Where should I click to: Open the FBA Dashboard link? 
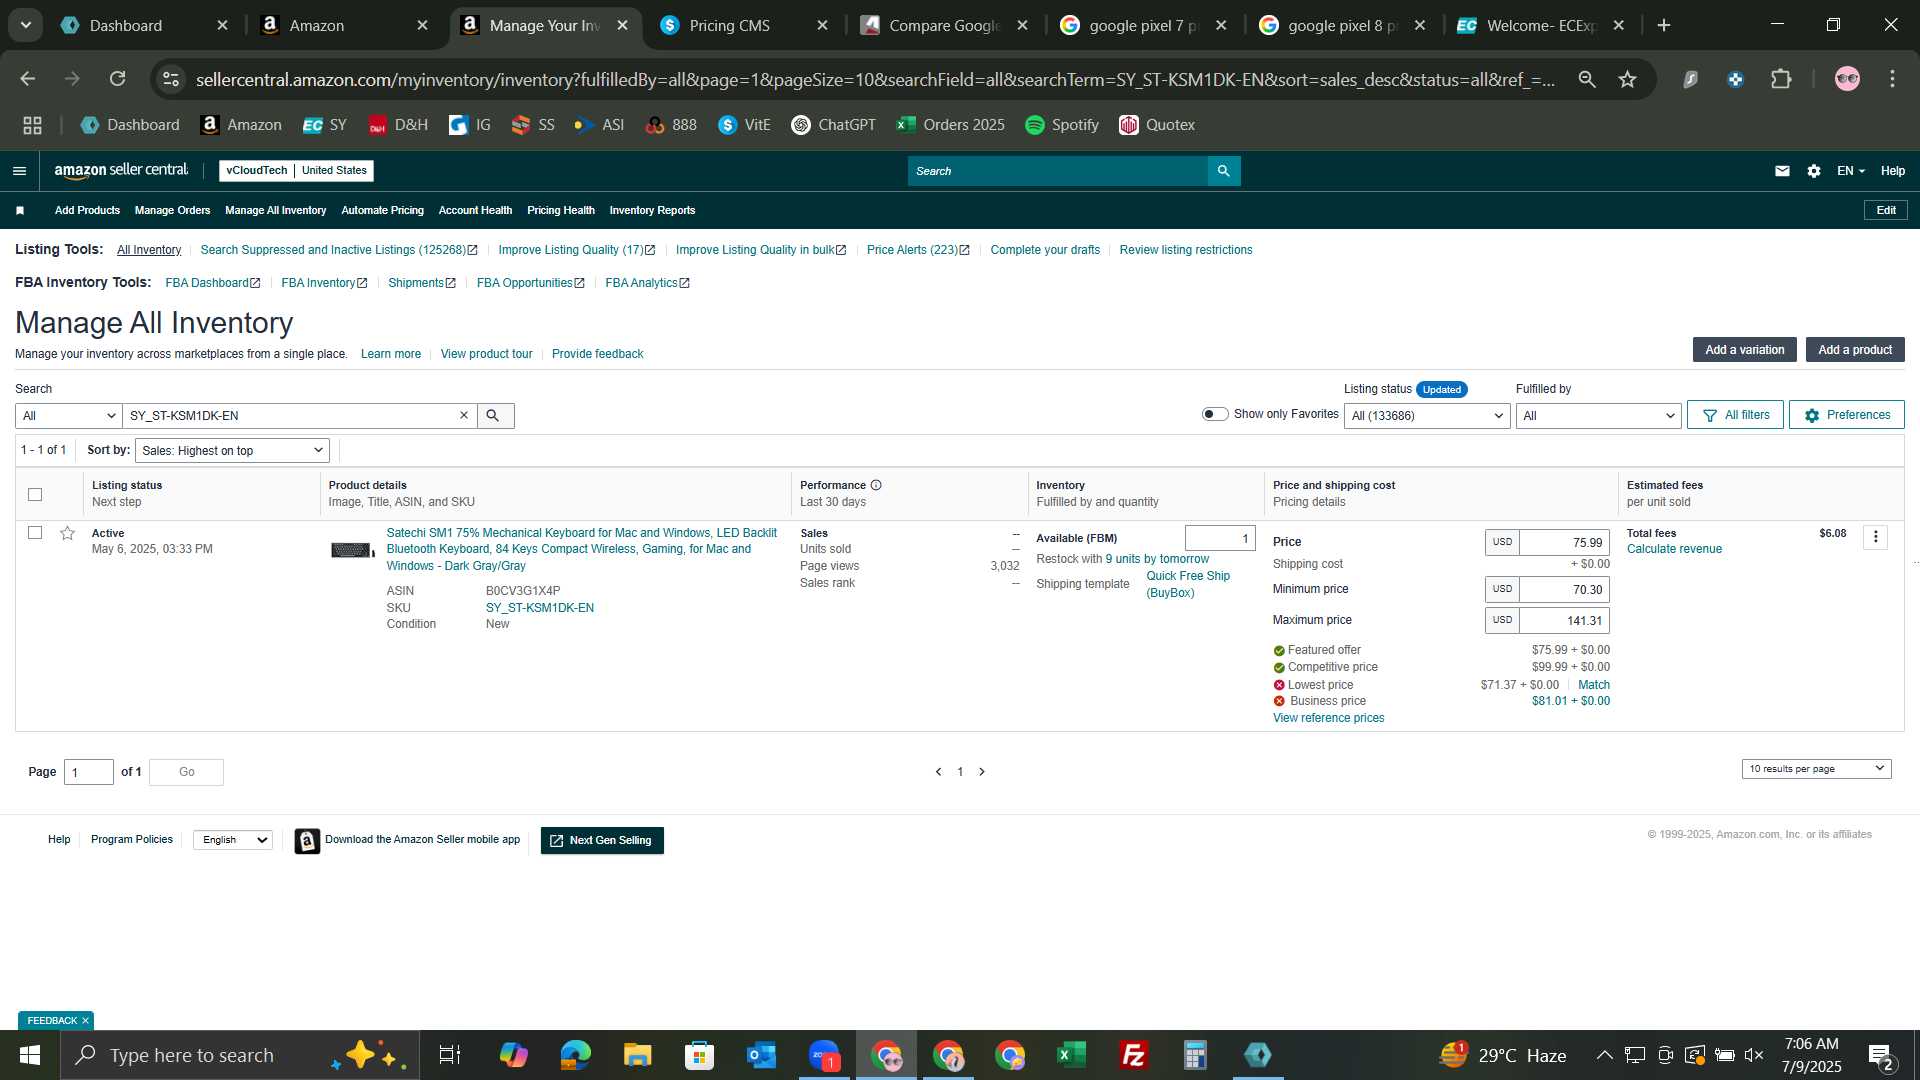[x=212, y=283]
